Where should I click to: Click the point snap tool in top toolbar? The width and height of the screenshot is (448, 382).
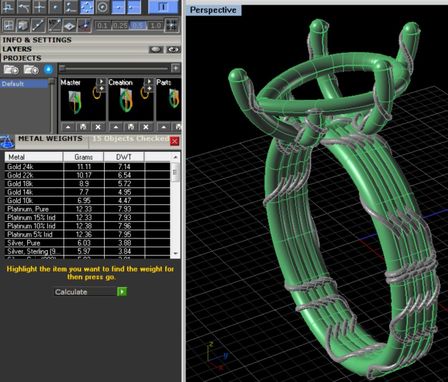click(x=55, y=7)
